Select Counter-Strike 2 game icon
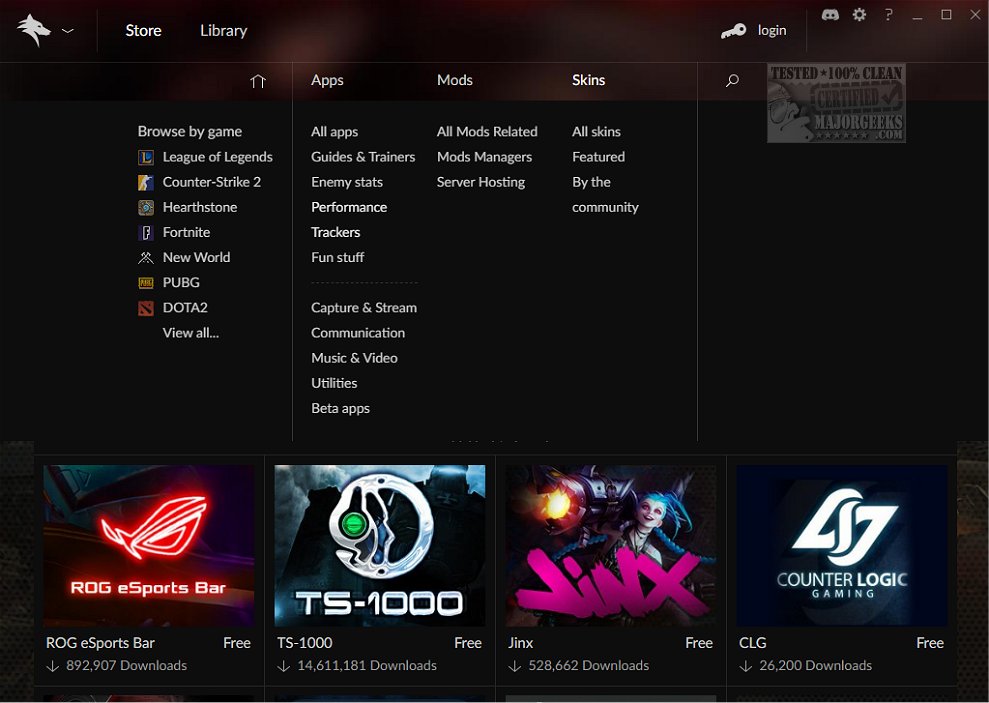The height and width of the screenshot is (703, 989). click(x=146, y=182)
